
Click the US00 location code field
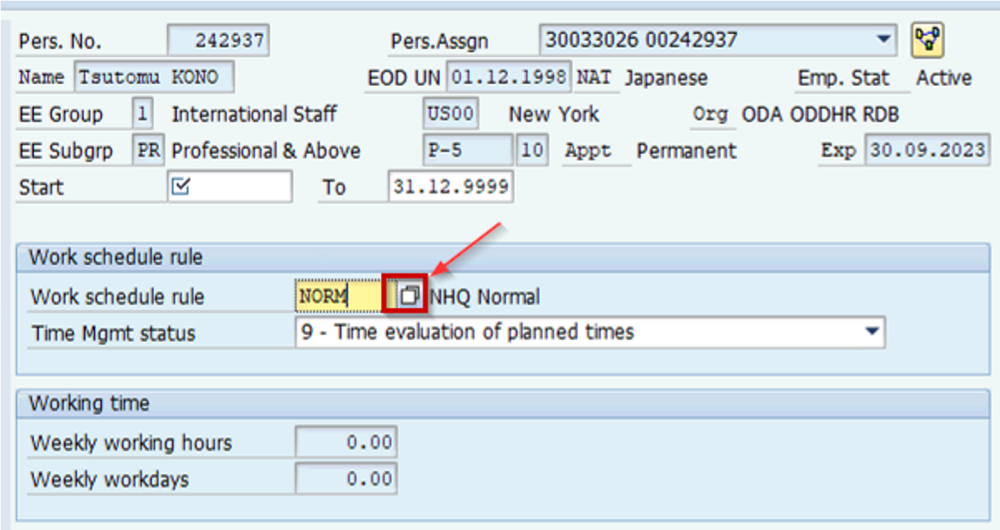coord(450,114)
